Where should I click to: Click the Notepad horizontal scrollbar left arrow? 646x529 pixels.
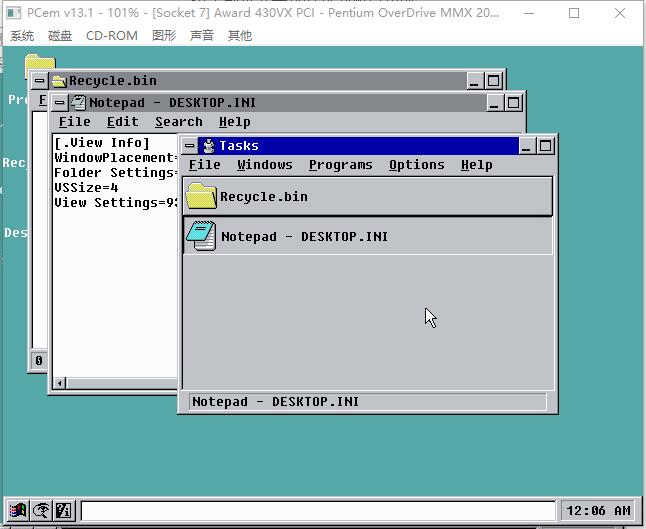(x=60, y=383)
